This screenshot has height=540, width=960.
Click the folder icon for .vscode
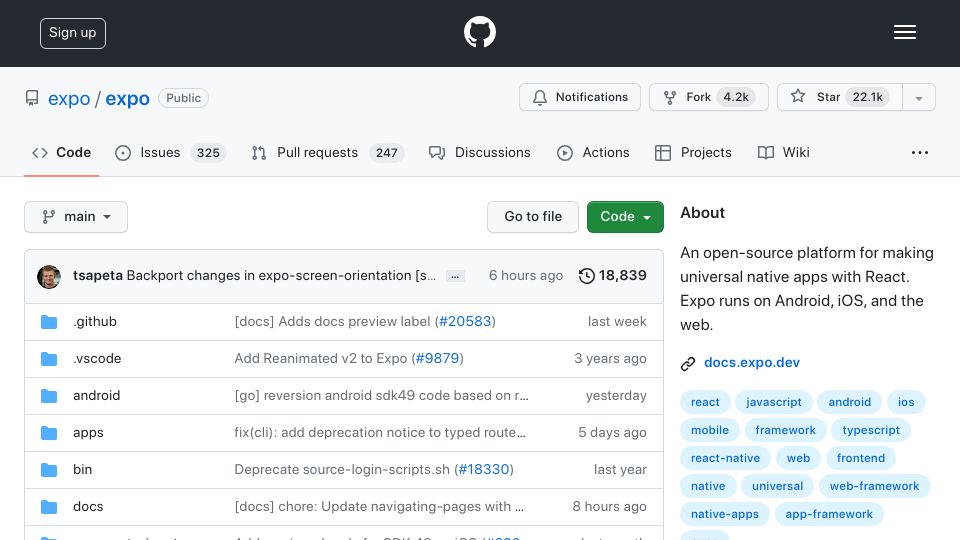pos(49,359)
